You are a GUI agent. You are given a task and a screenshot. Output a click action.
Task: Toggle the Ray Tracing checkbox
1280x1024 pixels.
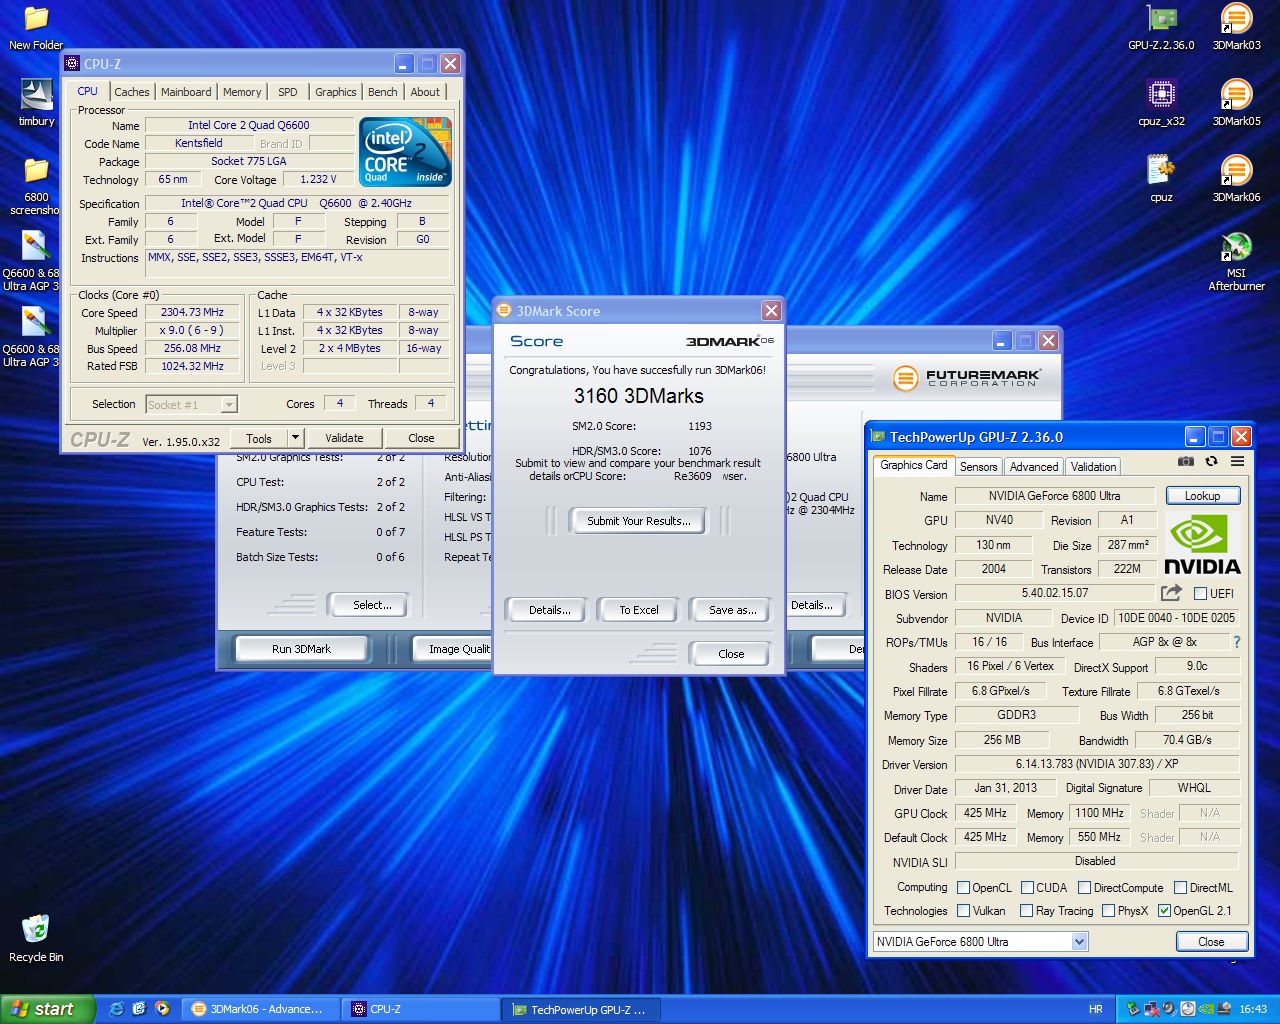click(1026, 910)
